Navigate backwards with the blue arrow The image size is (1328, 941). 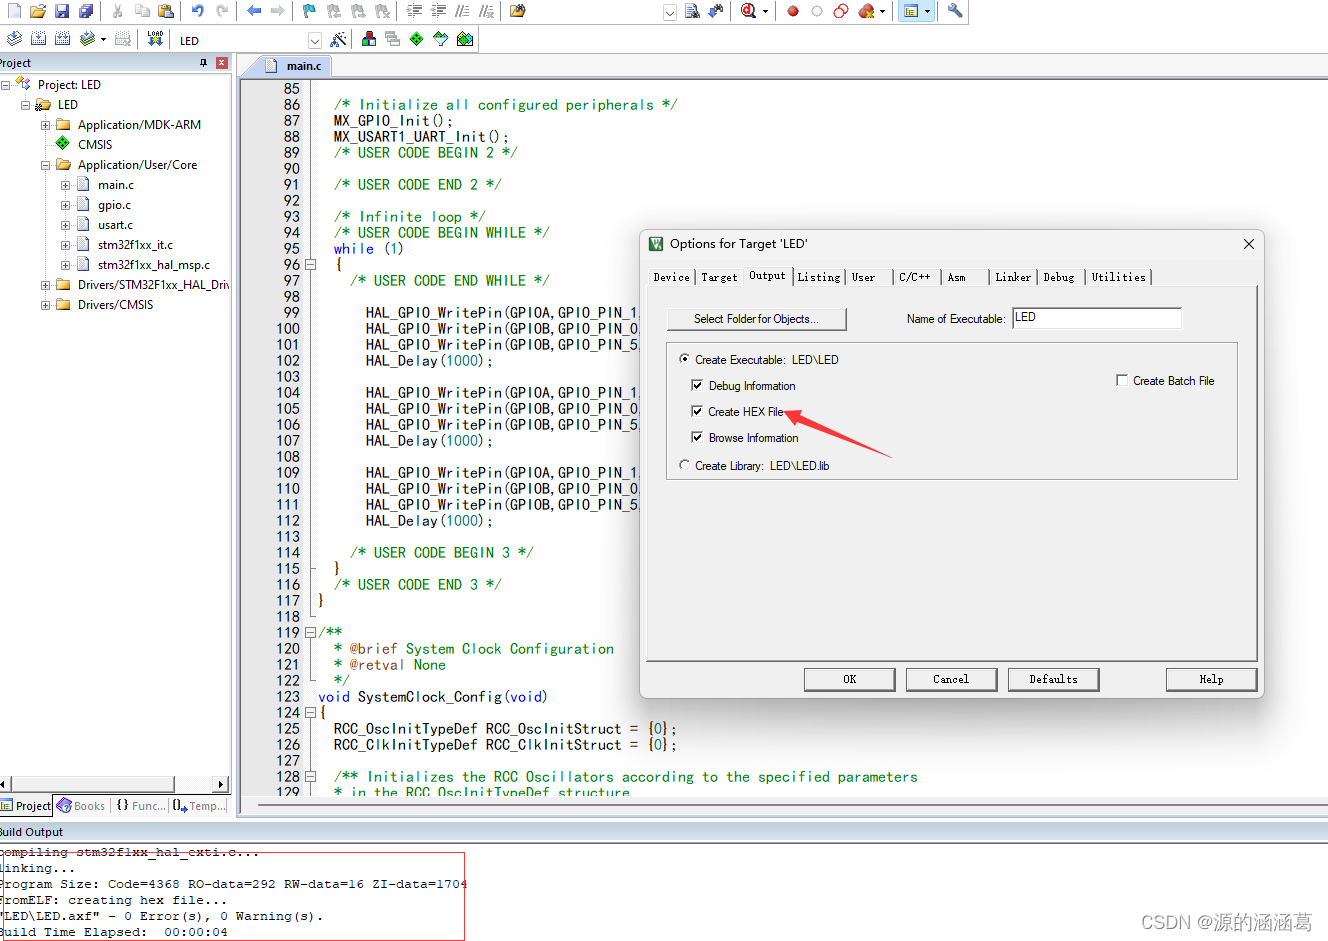254,11
